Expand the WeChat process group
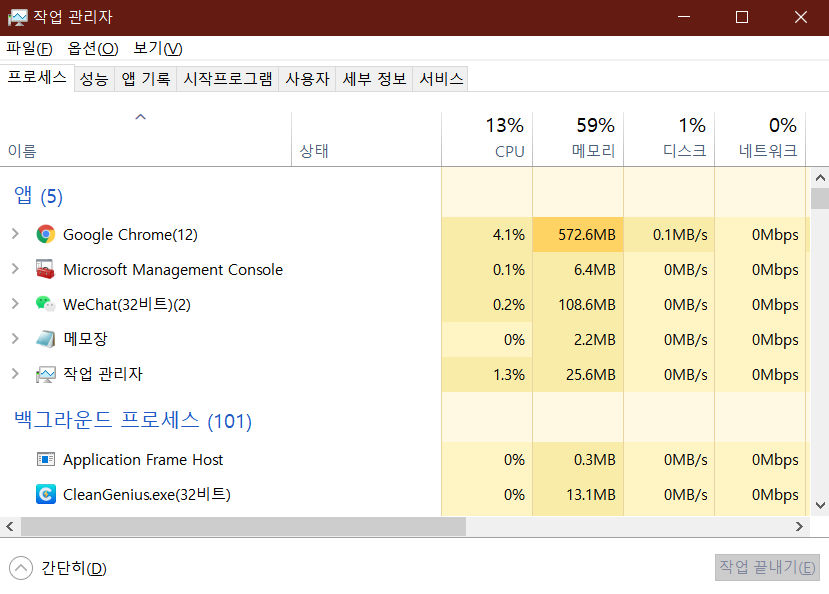The image size is (829, 594). (x=17, y=304)
